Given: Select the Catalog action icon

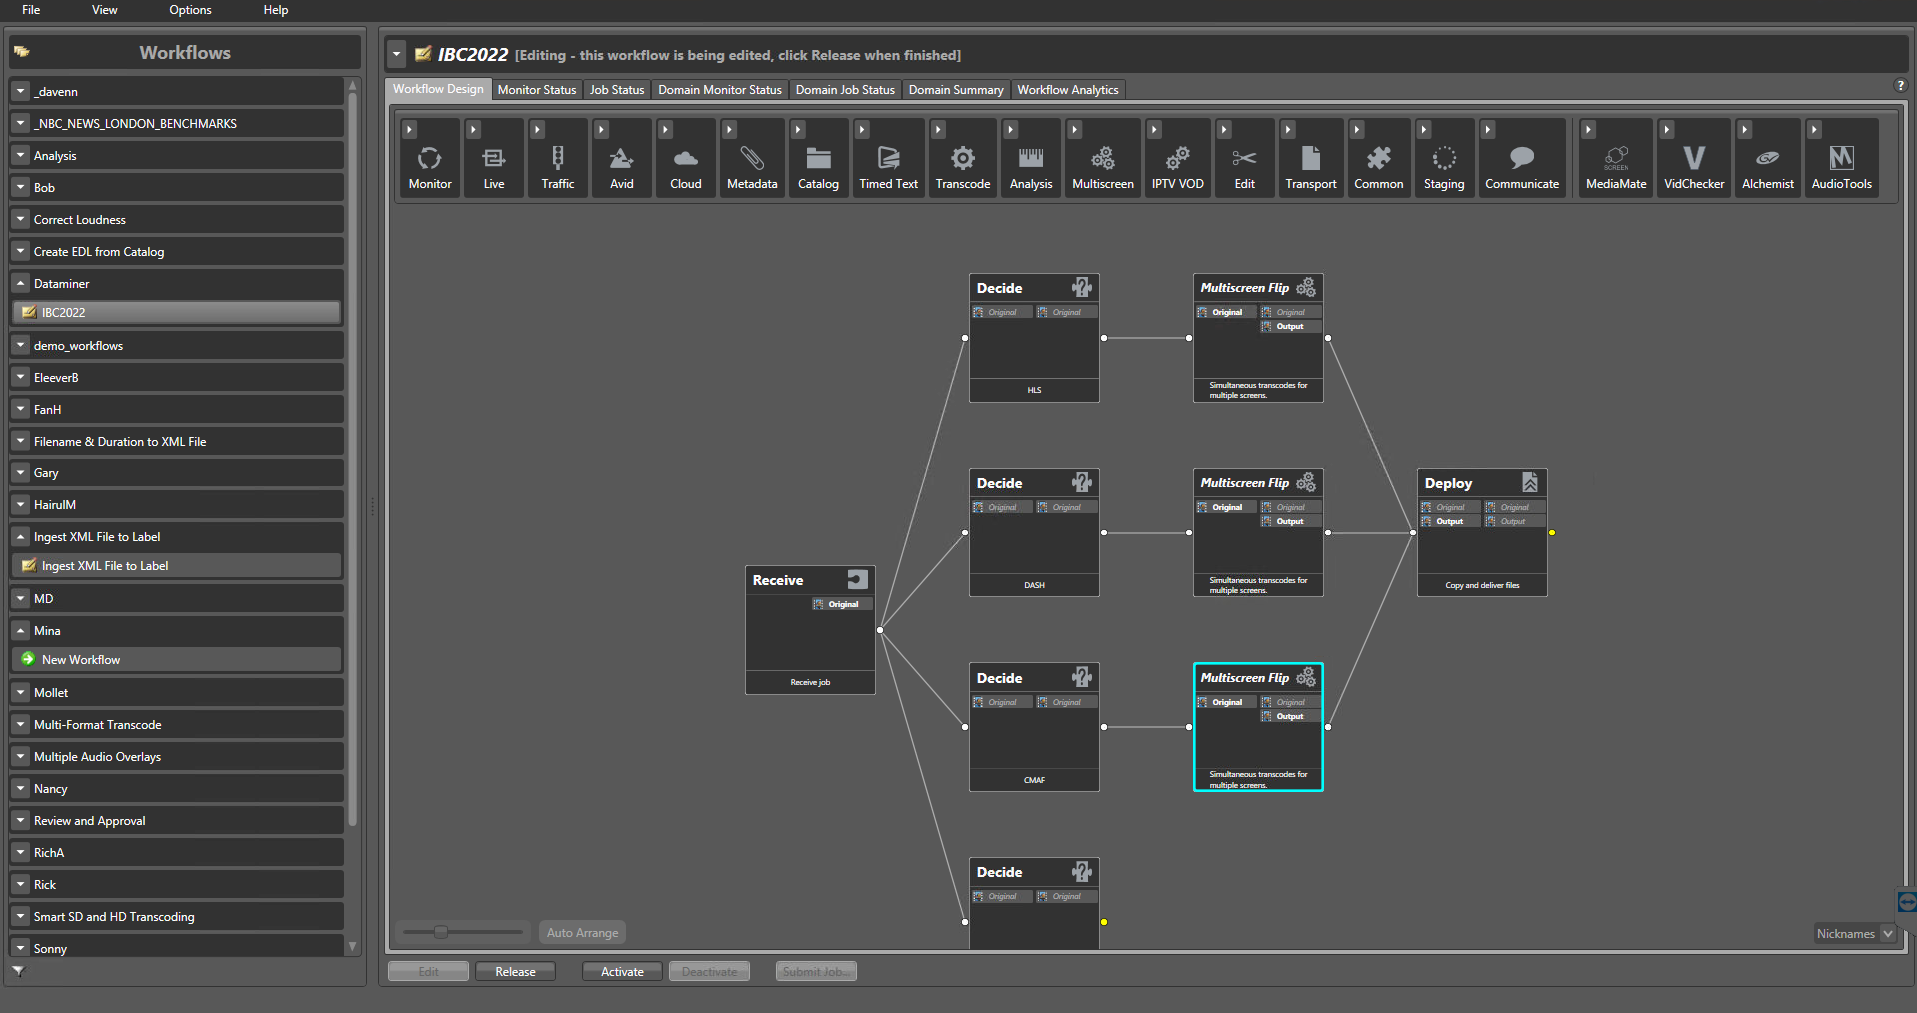Looking at the screenshot, I should tap(818, 158).
